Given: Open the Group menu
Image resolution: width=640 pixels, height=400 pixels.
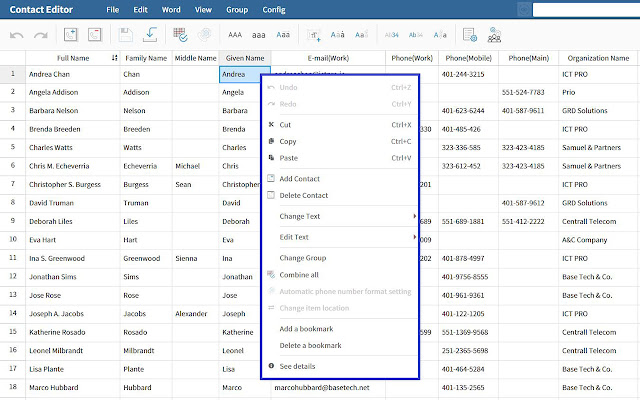Looking at the screenshot, I should [x=237, y=9].
